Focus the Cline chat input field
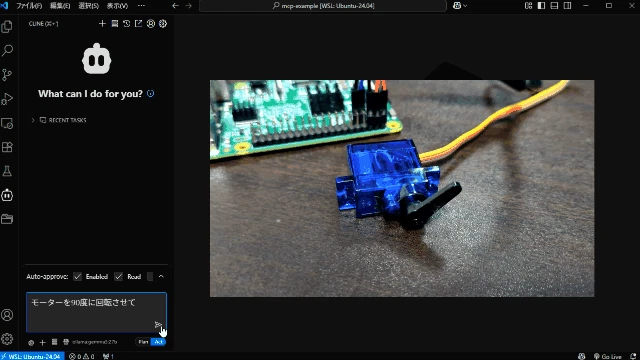This screenshot has height=360, width=640. click(96, 312)
